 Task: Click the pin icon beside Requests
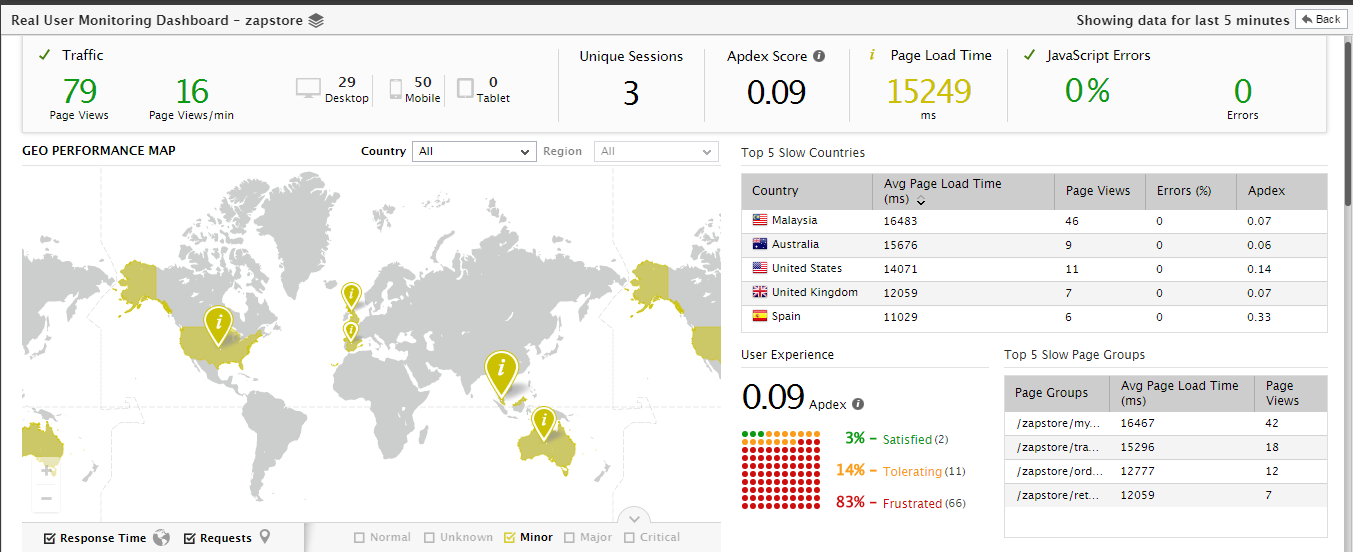(265, 537)
